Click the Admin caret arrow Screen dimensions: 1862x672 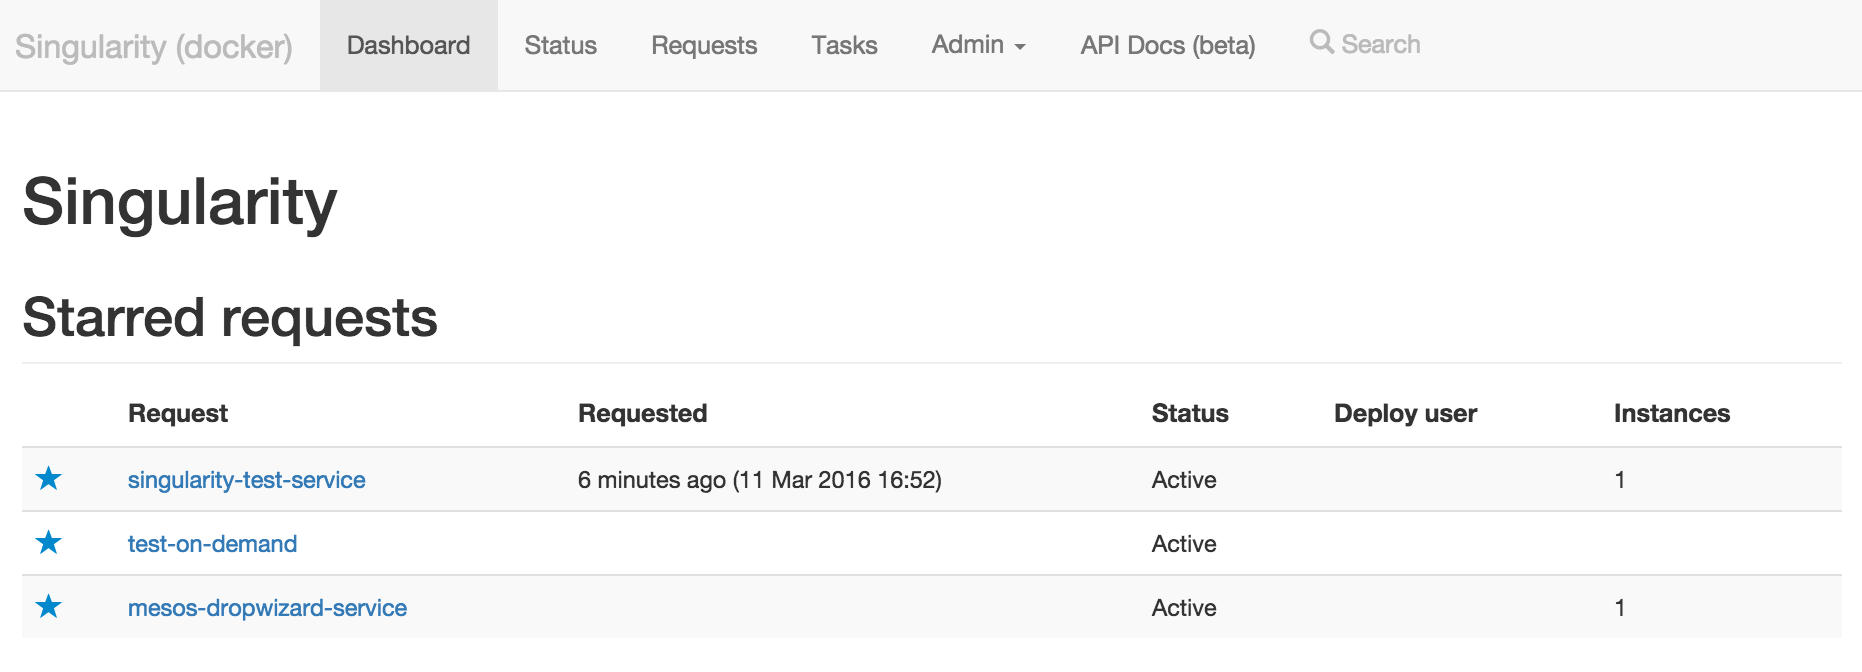1019,47
